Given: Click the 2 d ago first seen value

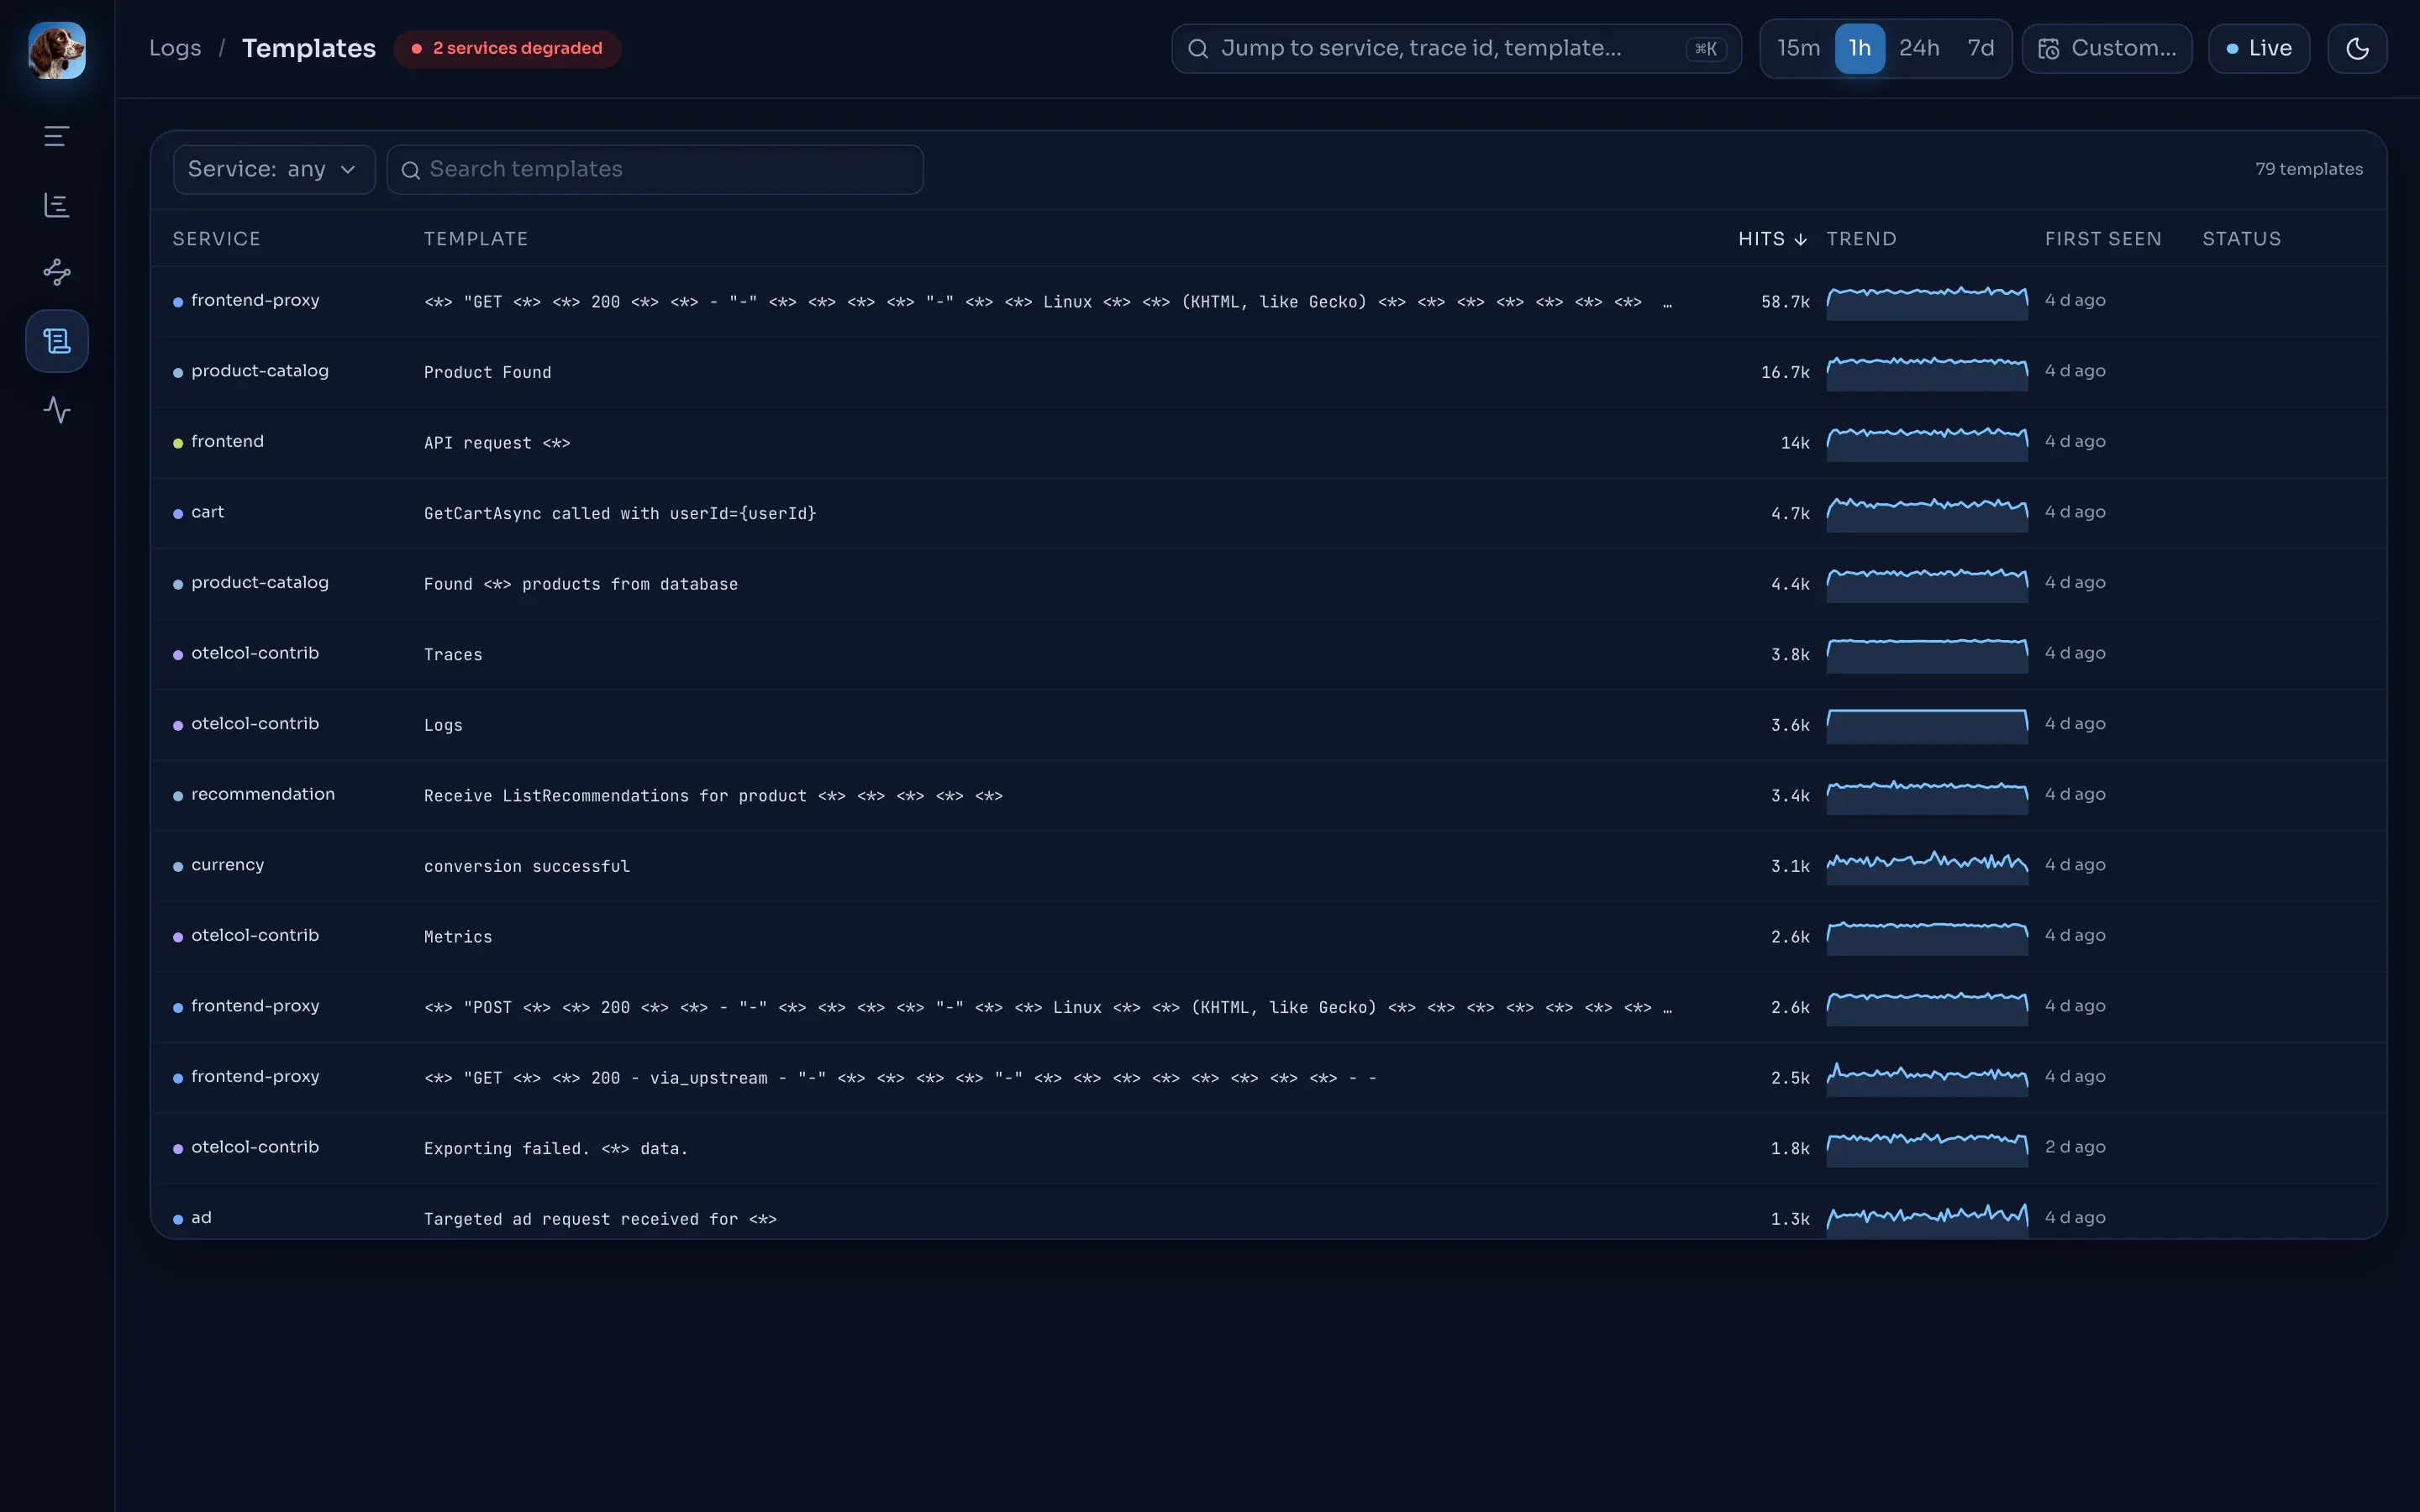Looking at the screenshot, I should pos(2075,1147).
